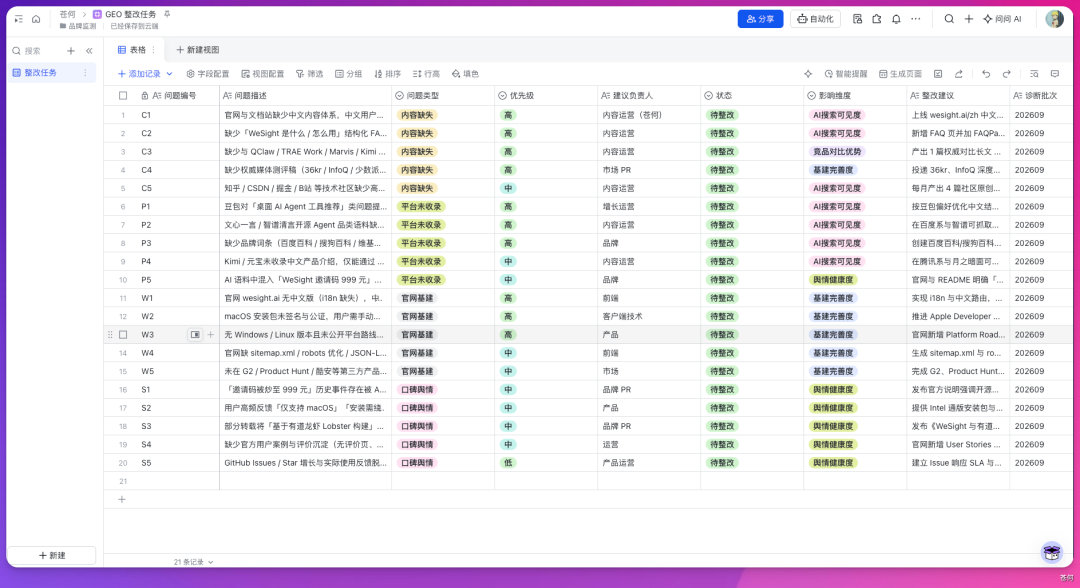Open the comments panel icon

click(1055, 74)
